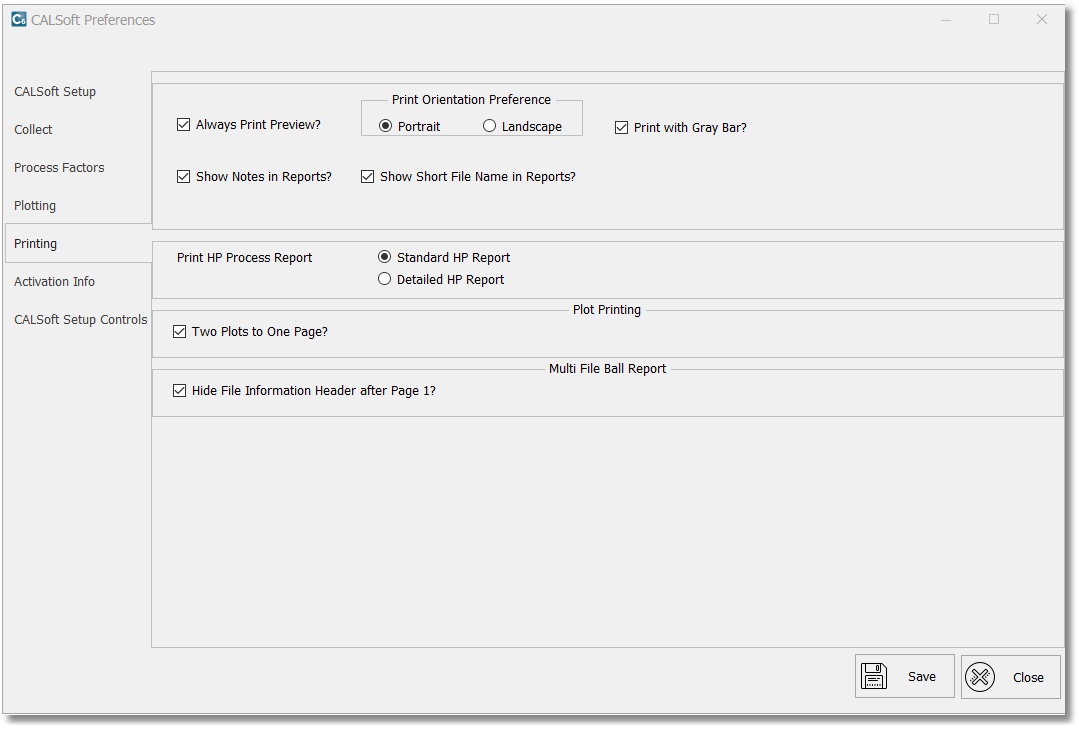Minimize the CALSoft Preferences window
This screenshot has width=1079, height=729.
click(x=946, y=20)
